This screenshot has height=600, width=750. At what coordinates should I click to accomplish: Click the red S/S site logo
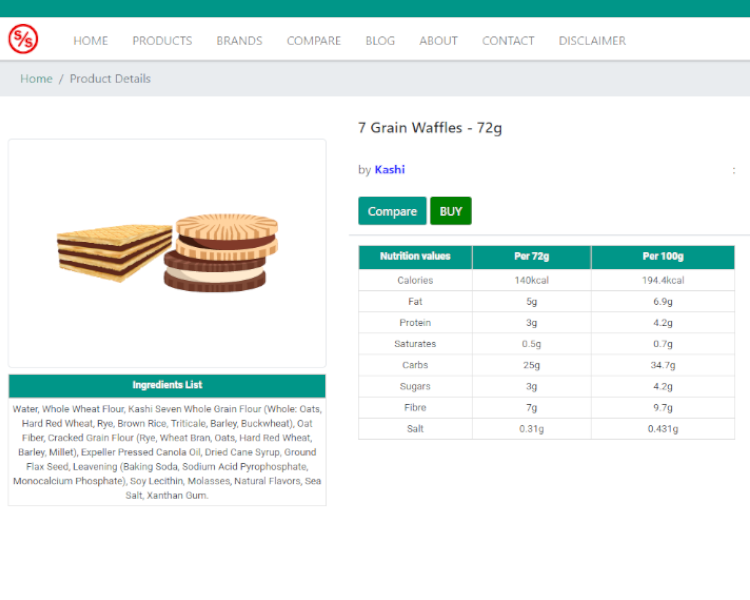tap(23, 39)
